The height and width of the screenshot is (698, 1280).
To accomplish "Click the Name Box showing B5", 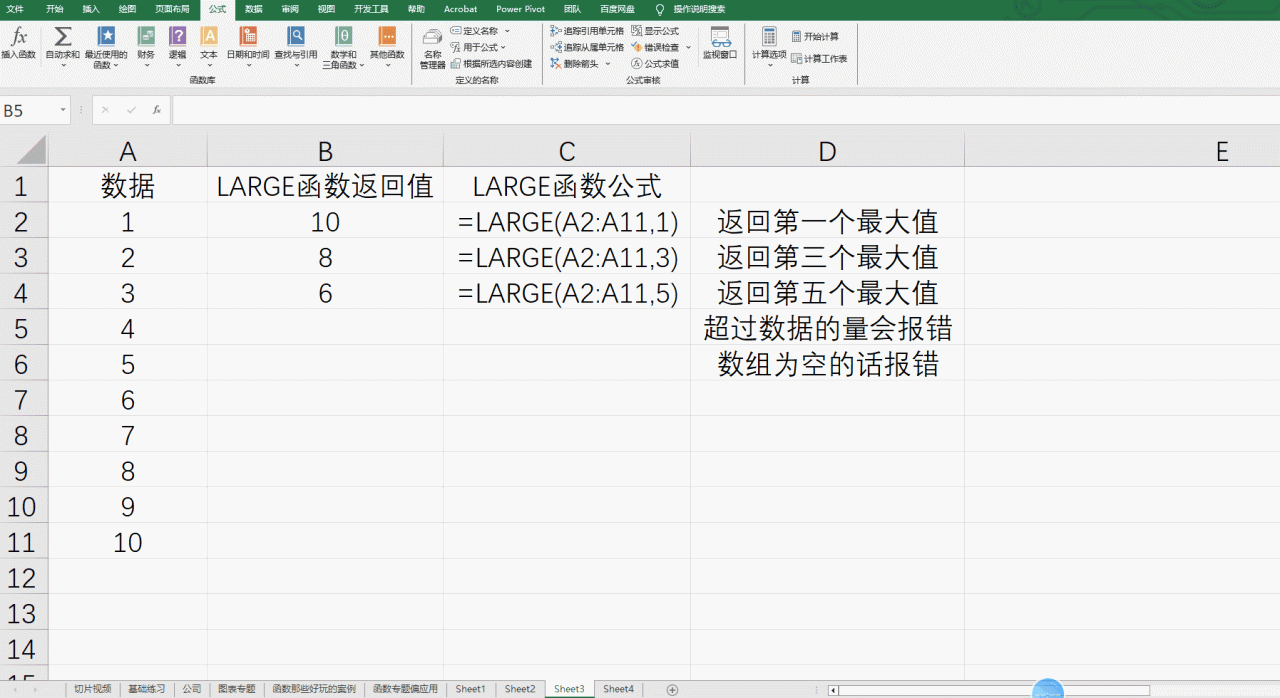I will tap(29, 110).
